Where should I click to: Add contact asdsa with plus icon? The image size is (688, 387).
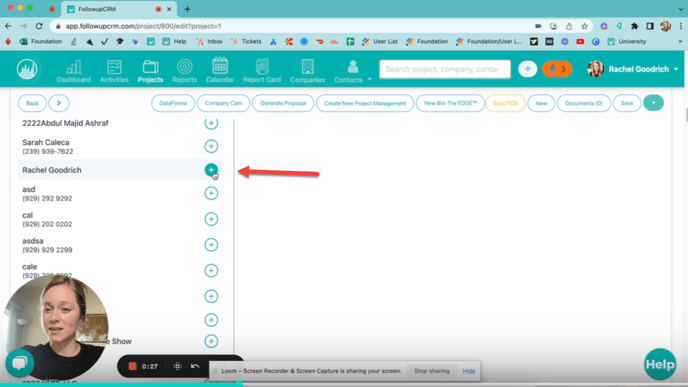pos(211,245)
